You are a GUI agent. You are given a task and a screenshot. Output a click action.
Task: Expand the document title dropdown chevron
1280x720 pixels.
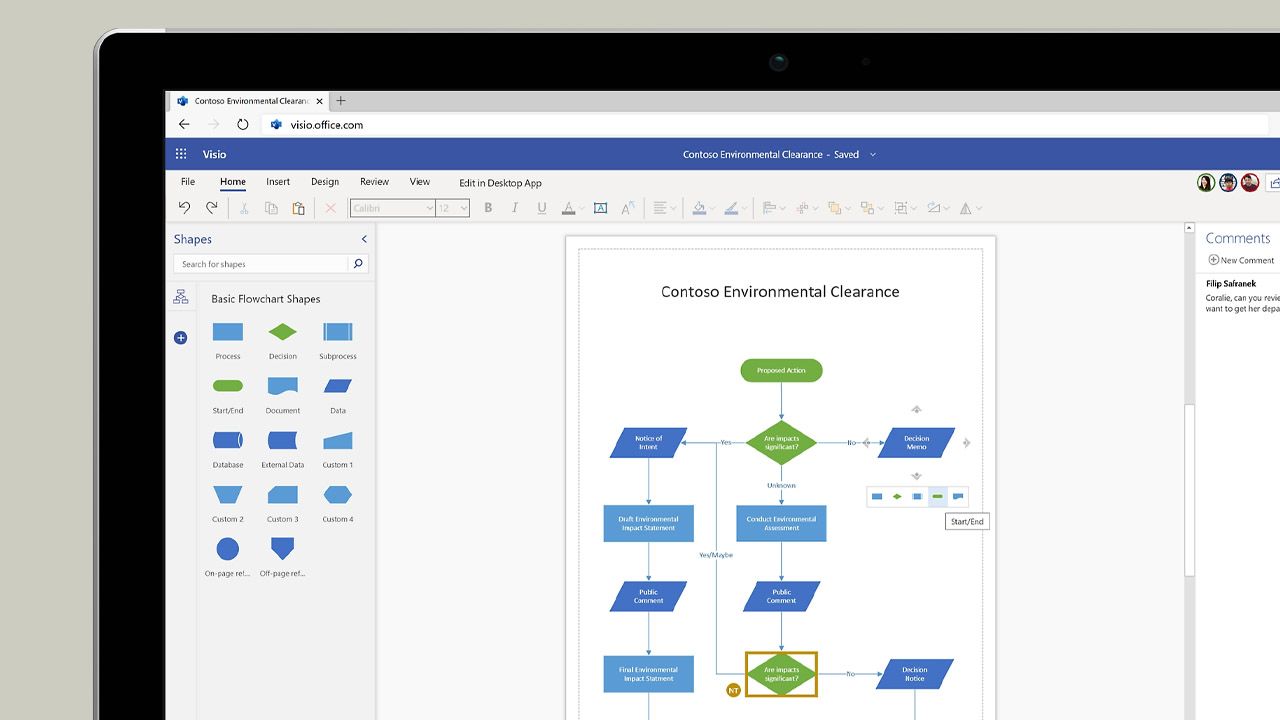point(873,155)
